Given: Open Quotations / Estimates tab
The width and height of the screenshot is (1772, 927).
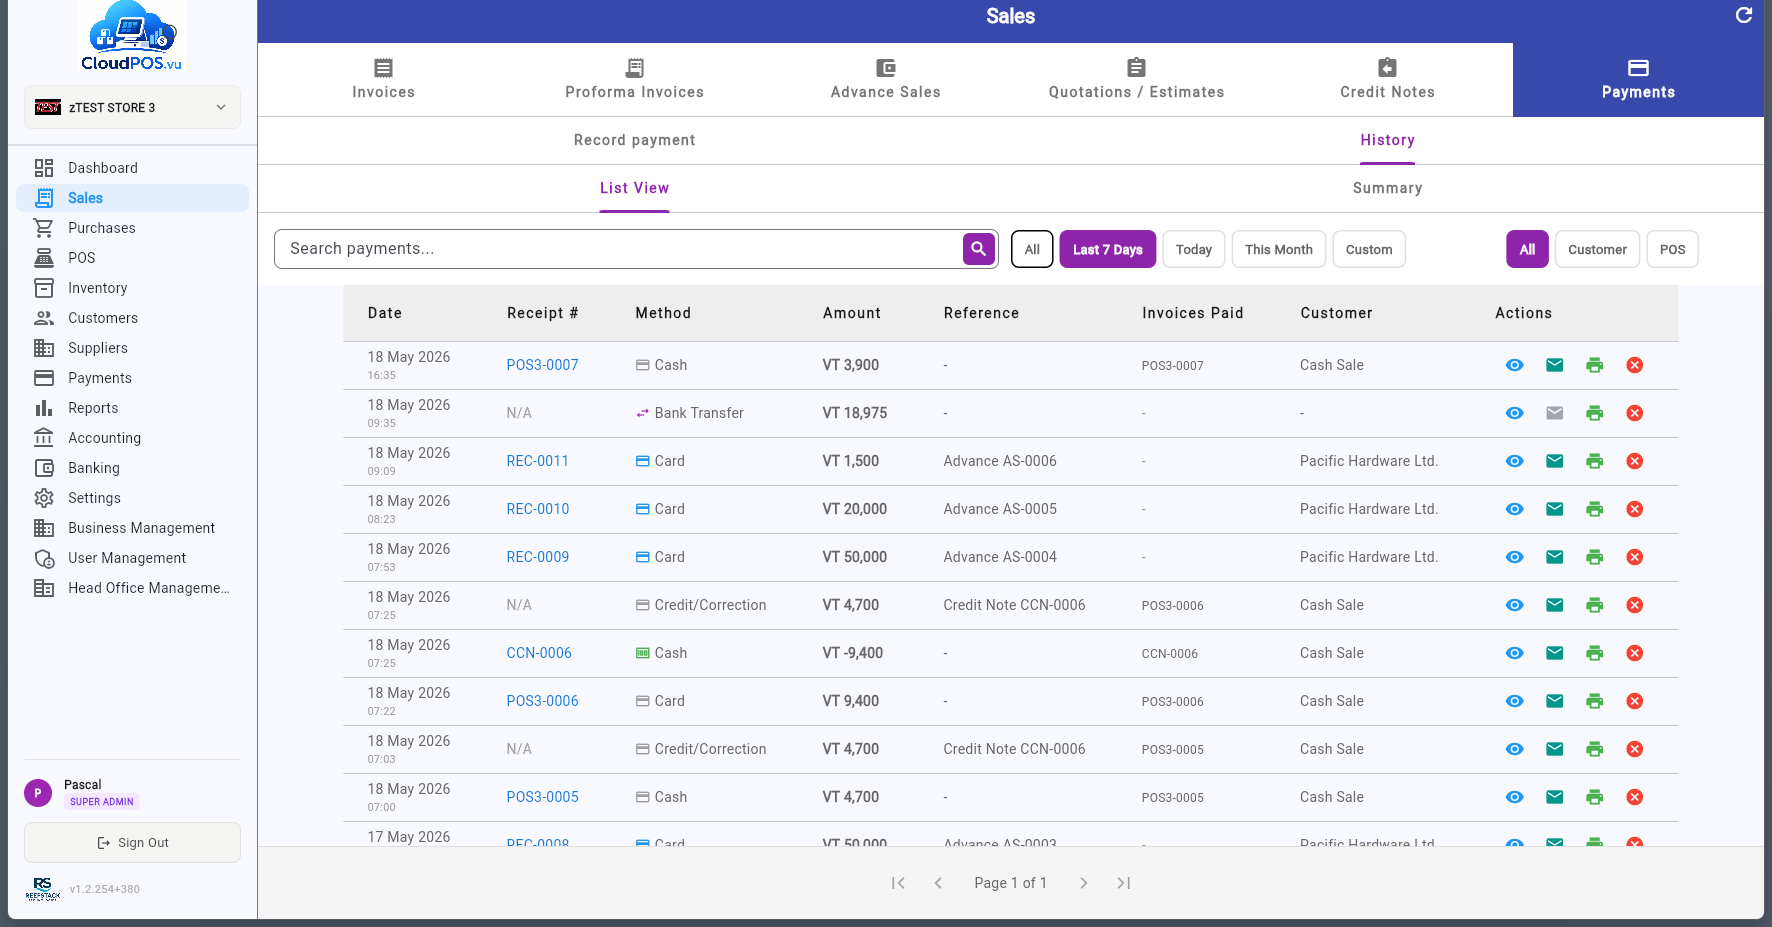Looking at the screenshot, I should point(1136,80).
